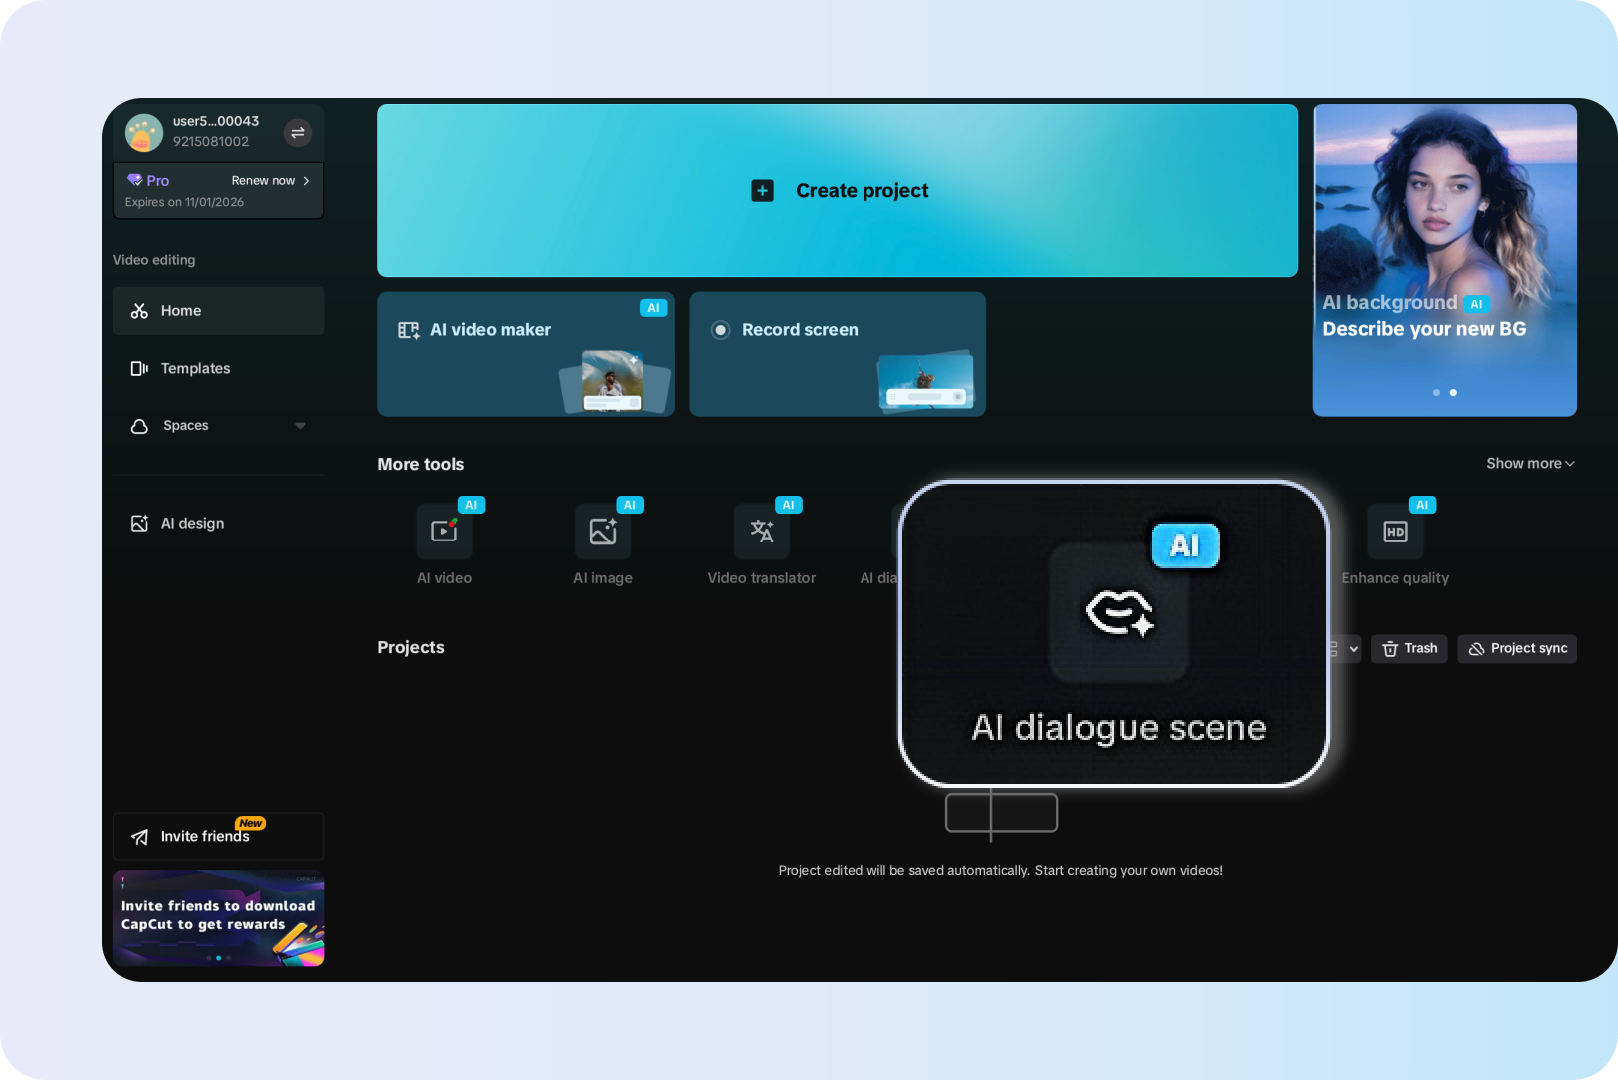Open the AI video maker card

coord(525,353)
